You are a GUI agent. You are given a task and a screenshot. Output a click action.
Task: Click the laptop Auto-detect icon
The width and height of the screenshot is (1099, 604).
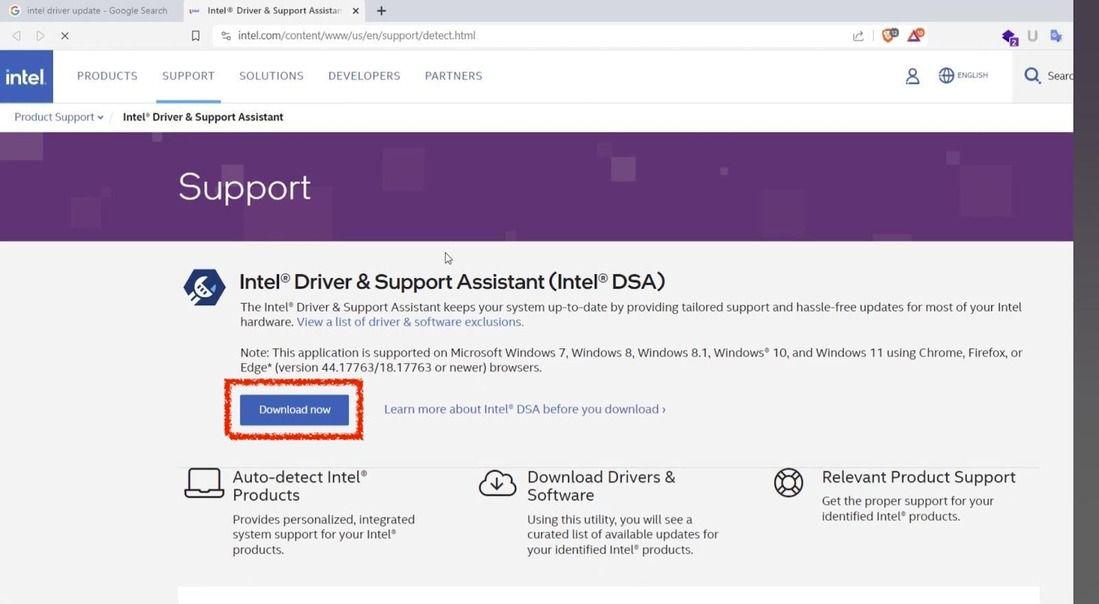point(204,483)
